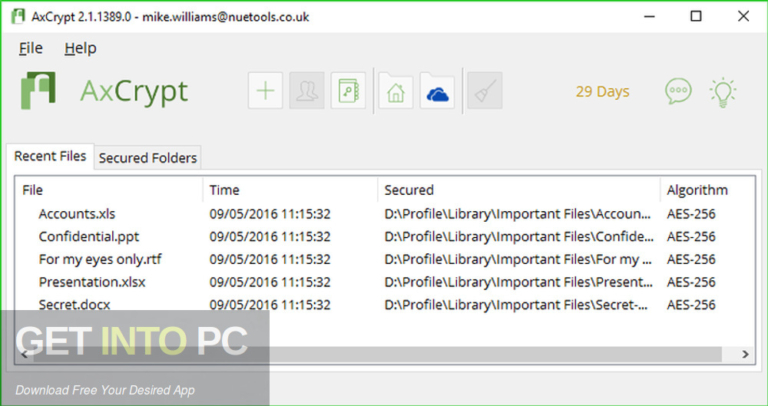Select the Confidential.ppt file row
This screenshot has width=768, height=406.
[384, 237]
